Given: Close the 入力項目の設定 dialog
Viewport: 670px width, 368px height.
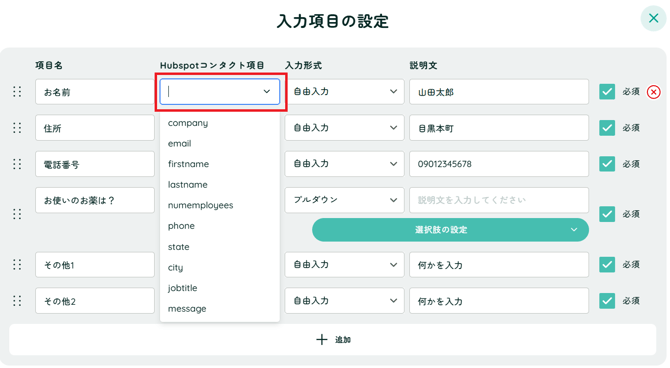Looking at the screenshot, I should (x=653, y=18).
